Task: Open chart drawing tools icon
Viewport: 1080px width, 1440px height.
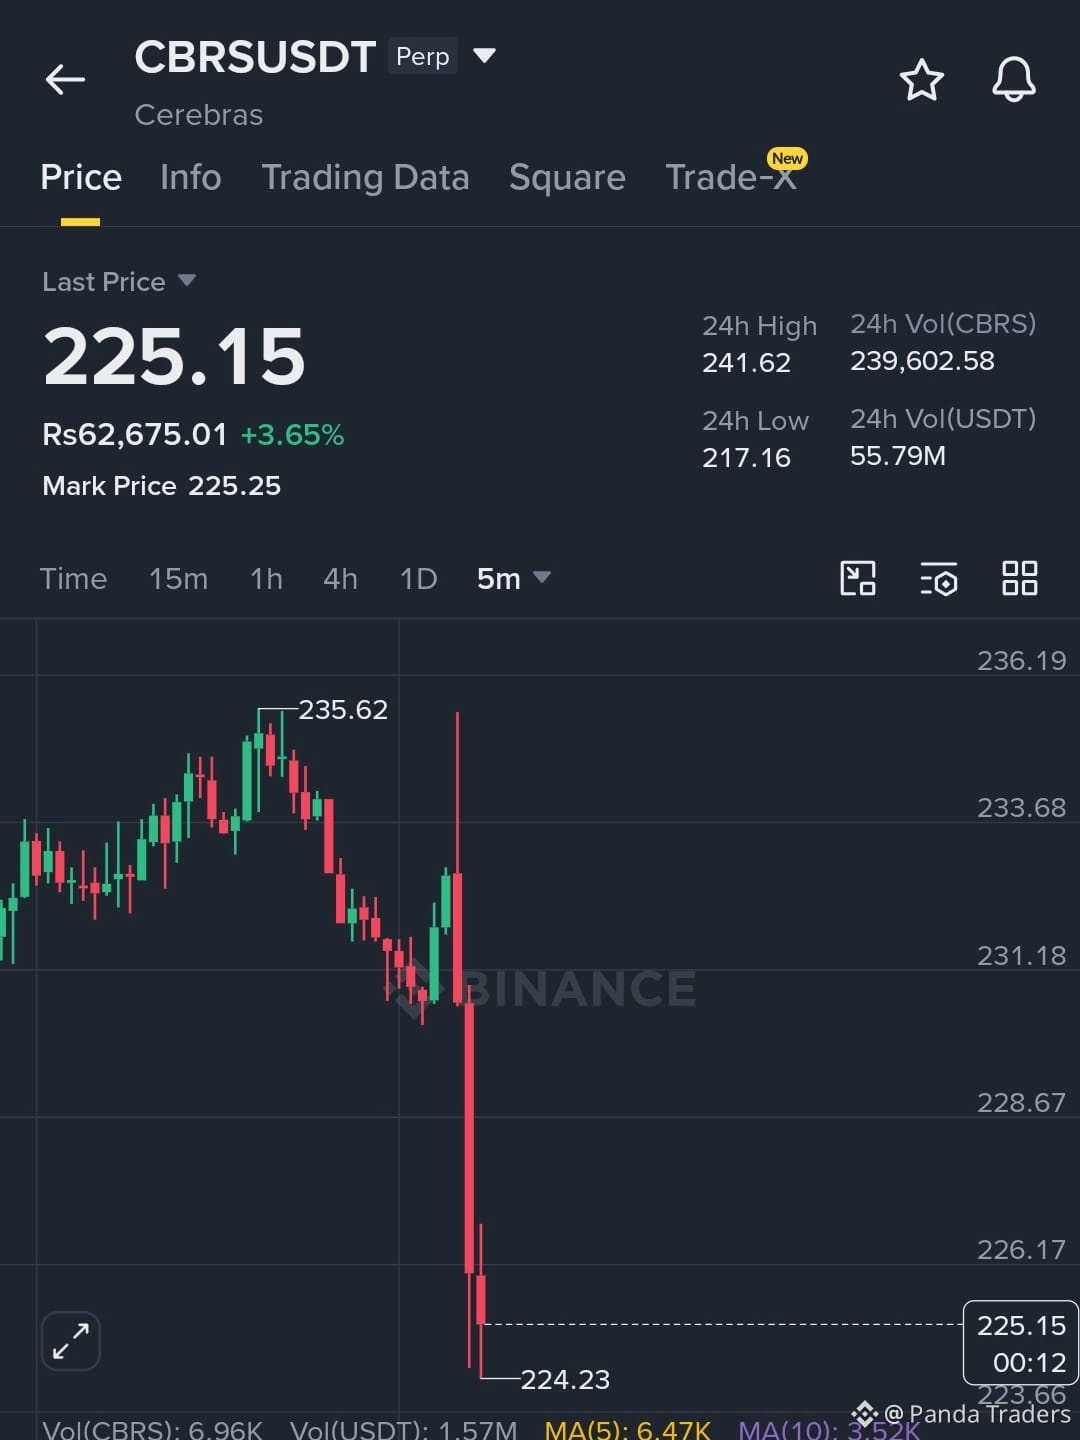Action: 858,578
